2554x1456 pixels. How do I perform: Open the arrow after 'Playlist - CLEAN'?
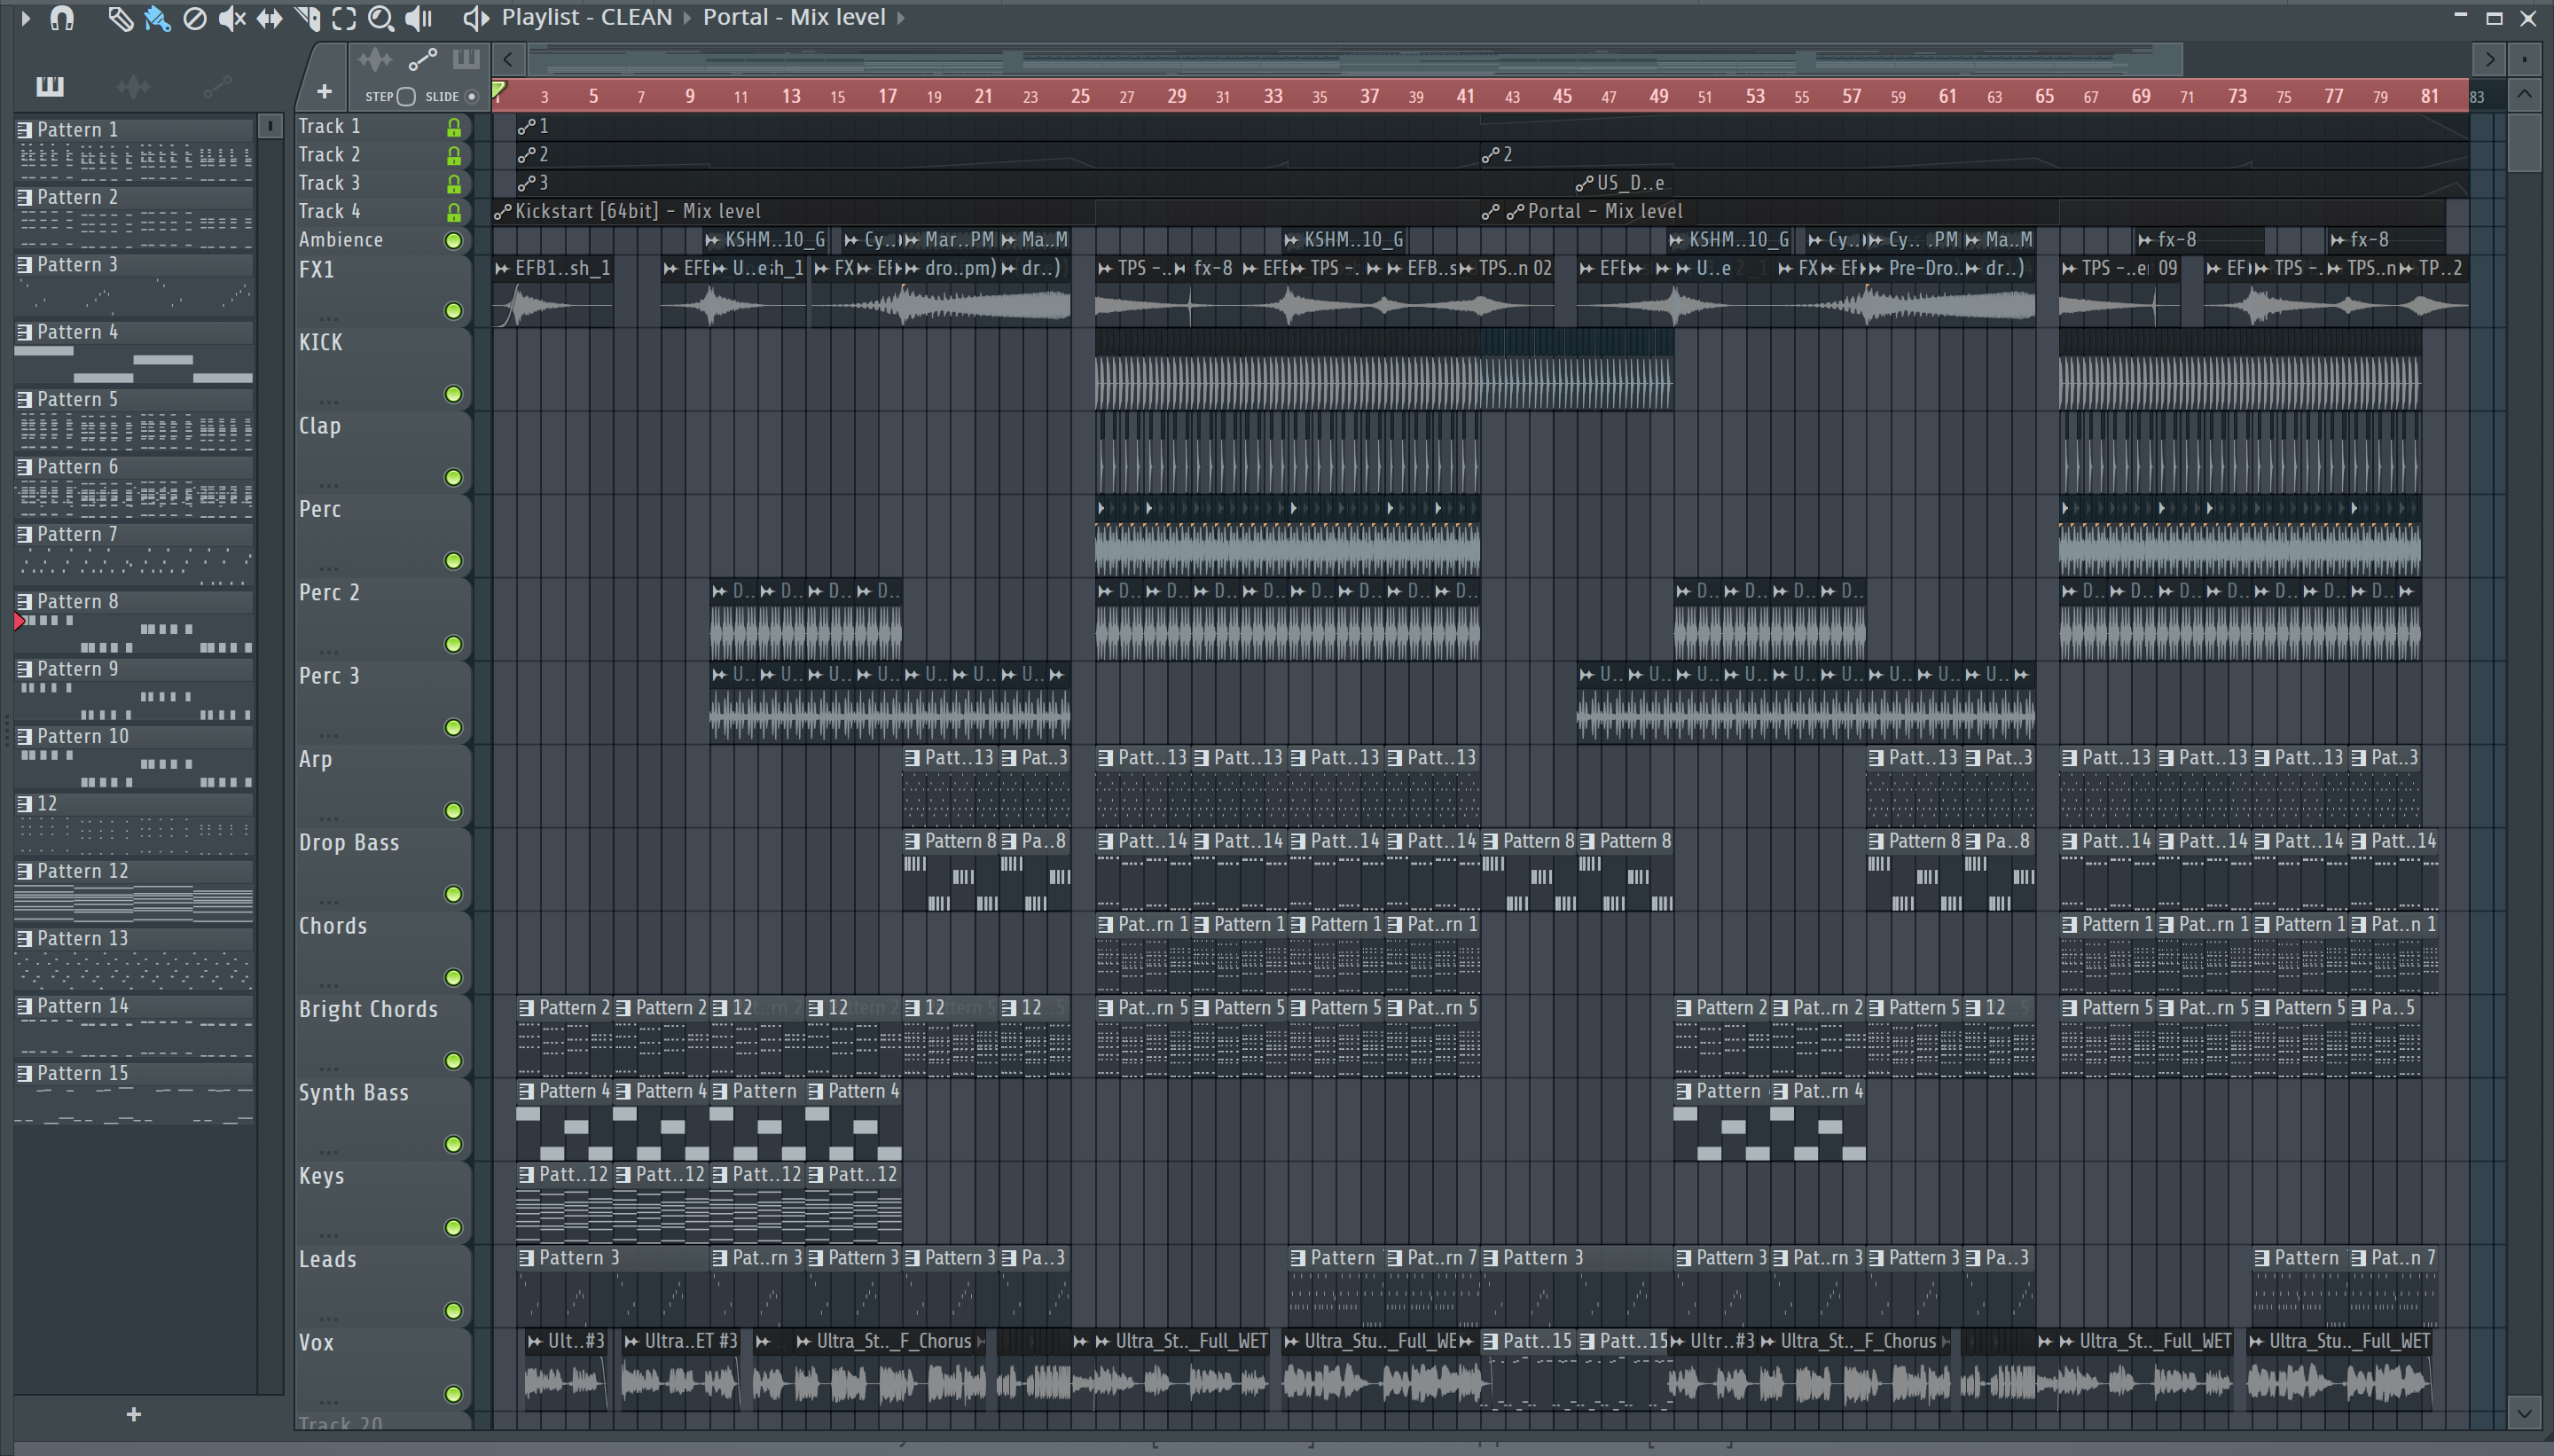point(687,18)
